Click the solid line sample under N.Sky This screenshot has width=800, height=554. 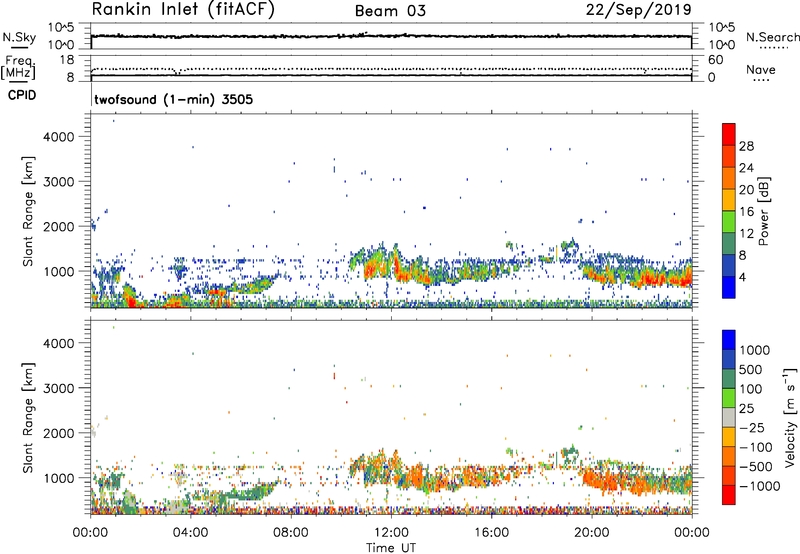19,47
